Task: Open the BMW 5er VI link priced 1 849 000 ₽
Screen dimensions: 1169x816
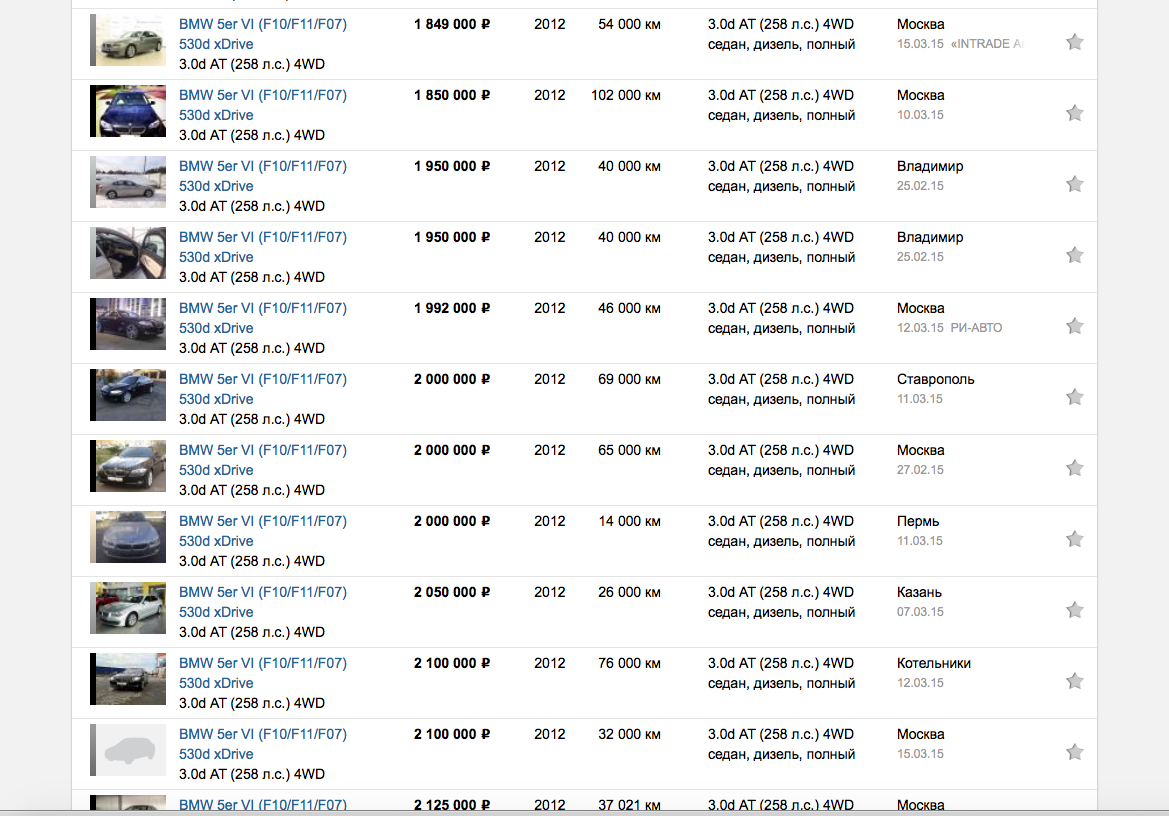Action: 262,24
